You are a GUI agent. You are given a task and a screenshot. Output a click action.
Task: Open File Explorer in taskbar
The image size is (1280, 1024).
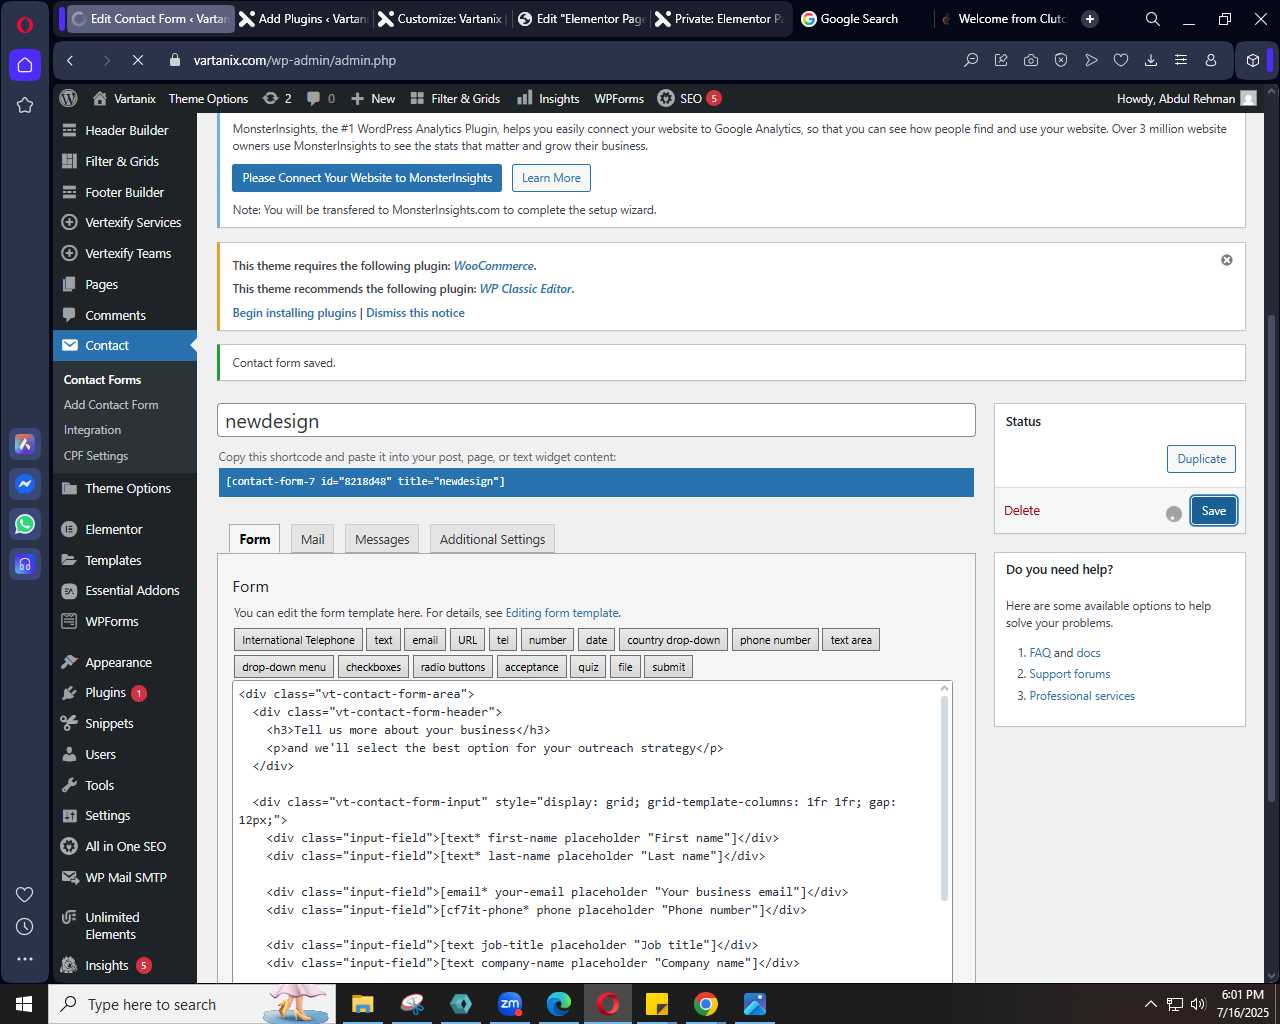tap(363, 1004)
